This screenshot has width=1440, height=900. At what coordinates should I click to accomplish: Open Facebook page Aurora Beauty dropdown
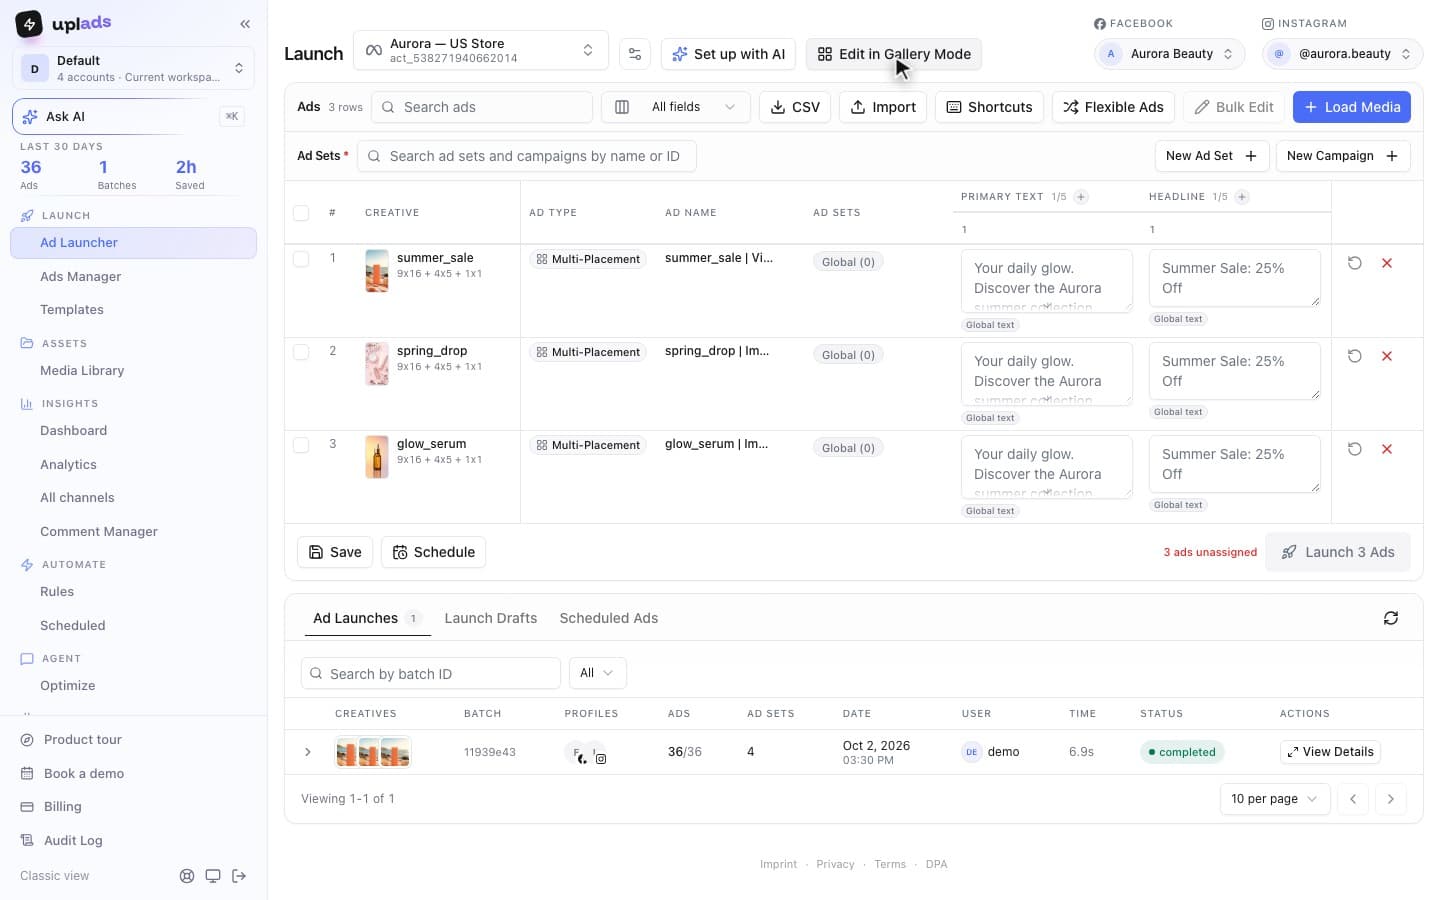(x=1170, y=54)
